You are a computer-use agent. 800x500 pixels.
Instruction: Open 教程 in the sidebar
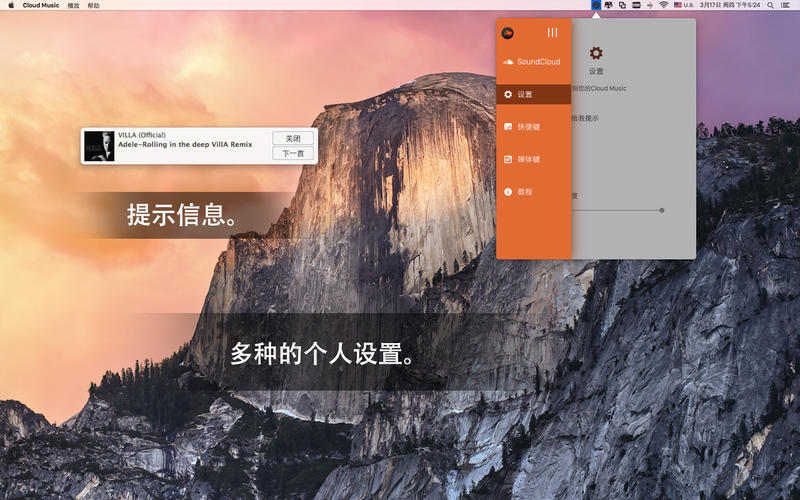click(x=534, y=192)
